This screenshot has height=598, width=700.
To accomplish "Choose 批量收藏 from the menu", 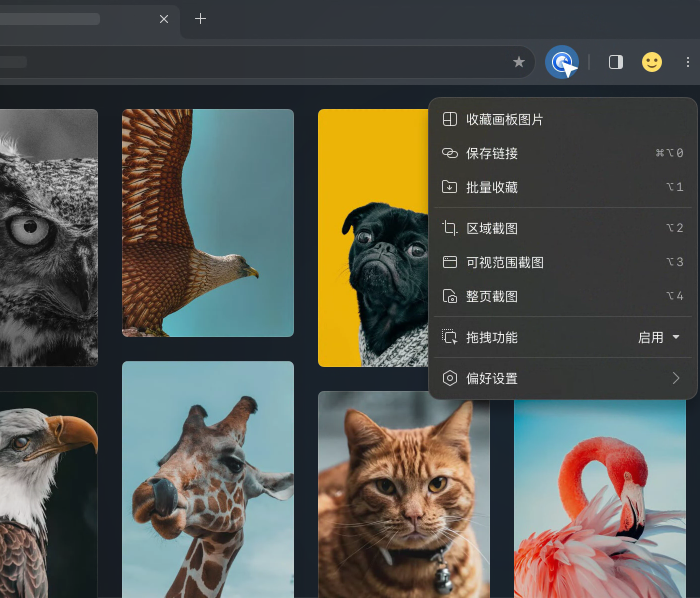I will (x=562, y=187).
